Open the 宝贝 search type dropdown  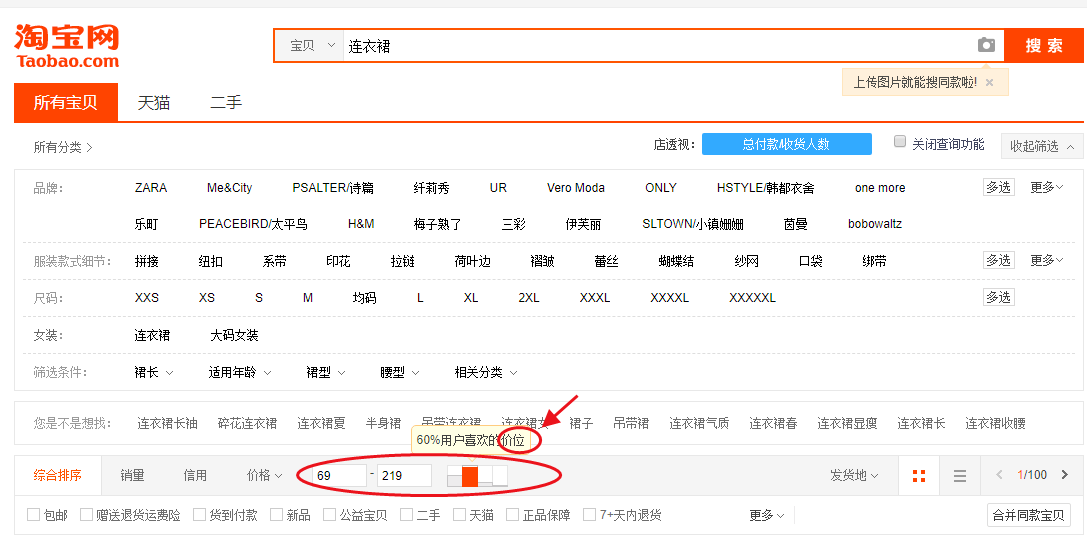[x=310, y=46]
